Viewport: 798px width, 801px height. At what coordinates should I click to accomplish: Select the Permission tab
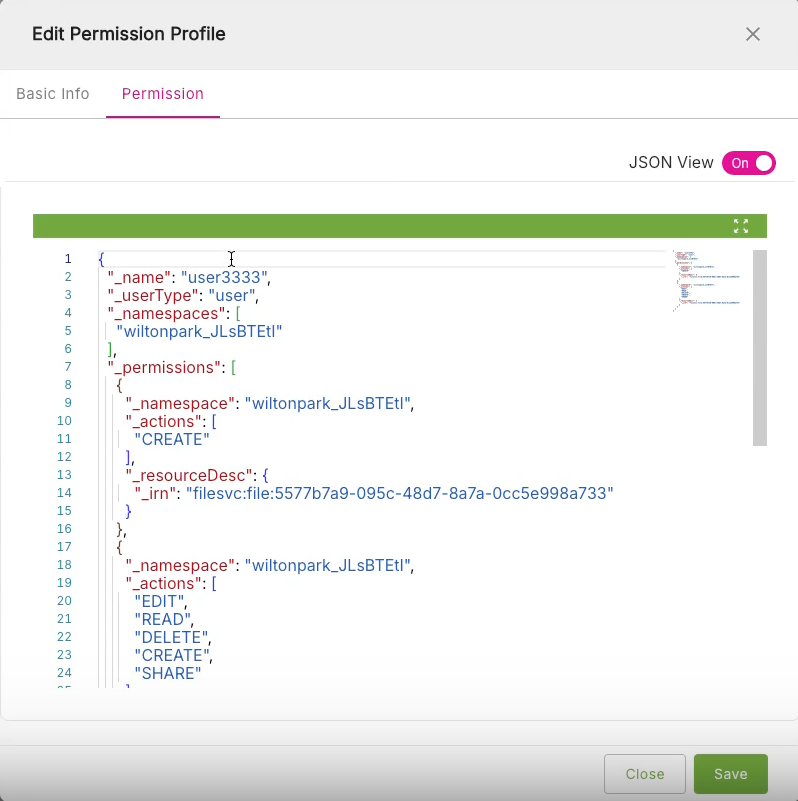tap(163, 94)
